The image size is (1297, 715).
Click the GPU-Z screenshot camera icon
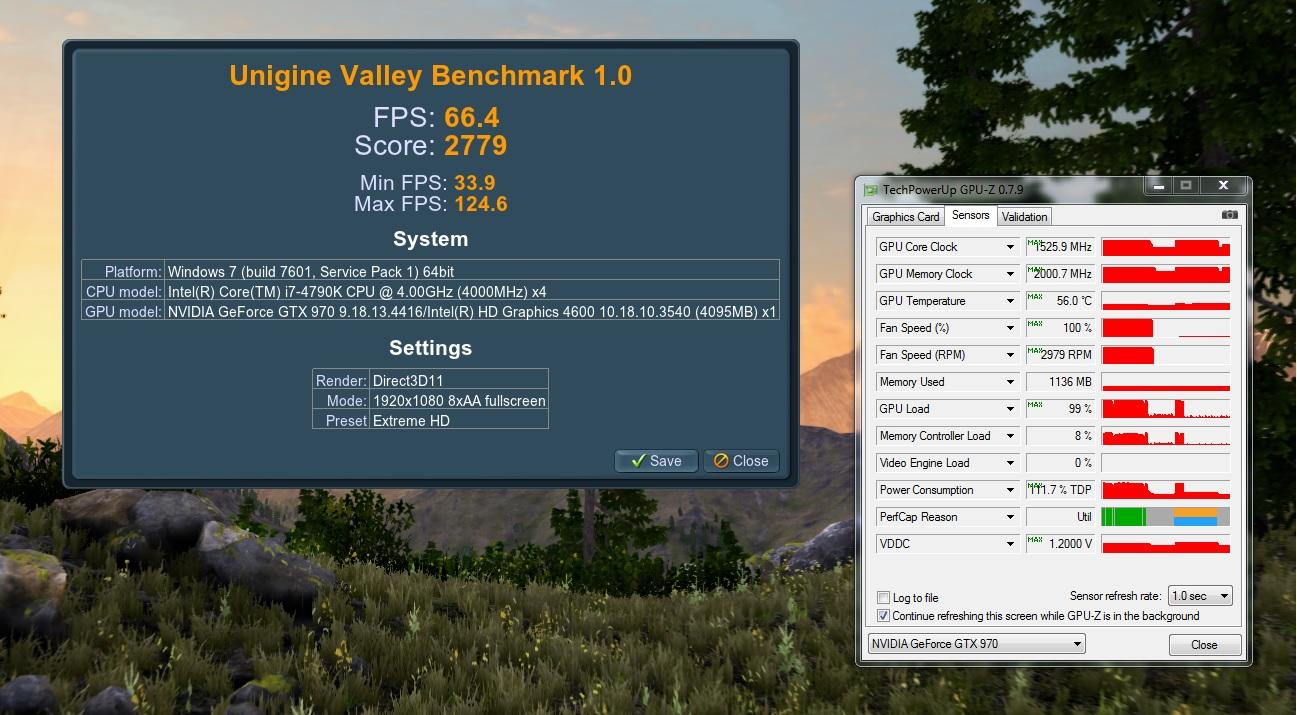coord(1229,214)
